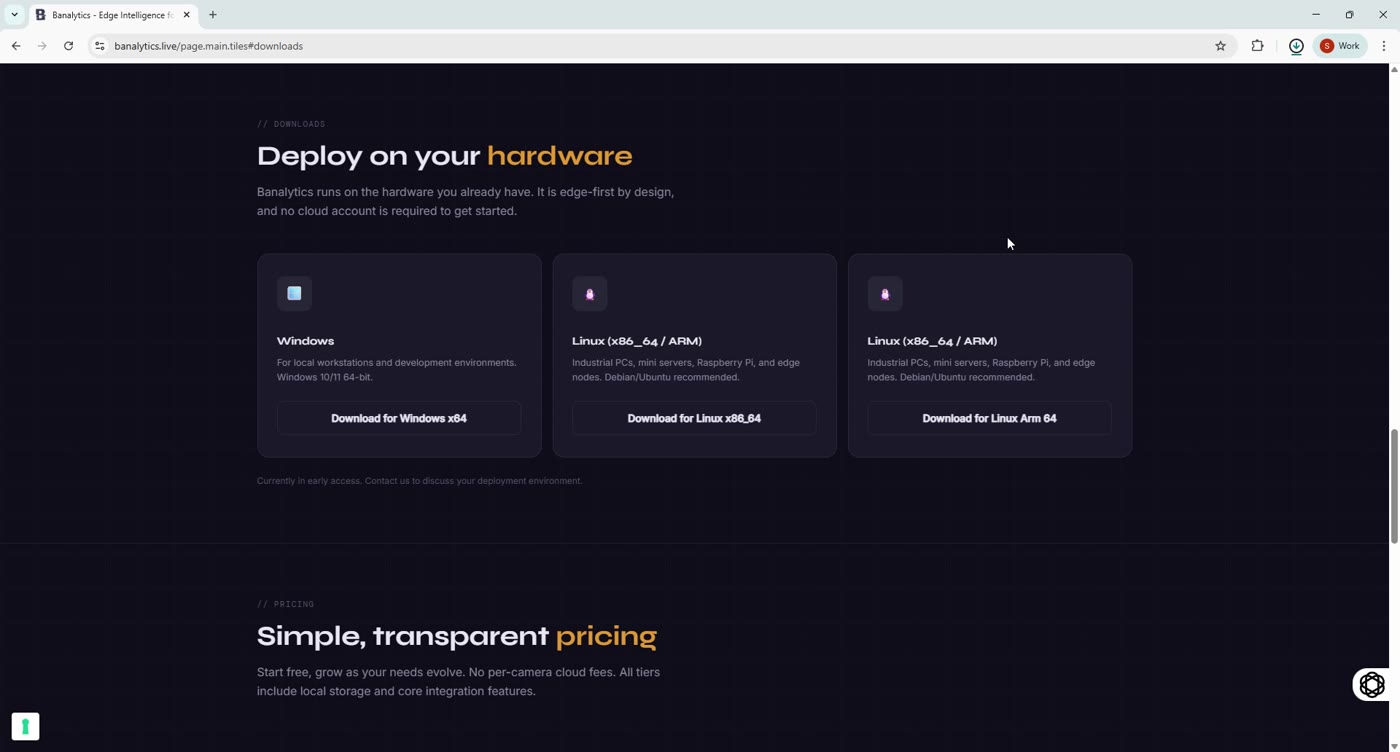
Task: Open the browser Downloads icon
Action: click(1296, 46)
